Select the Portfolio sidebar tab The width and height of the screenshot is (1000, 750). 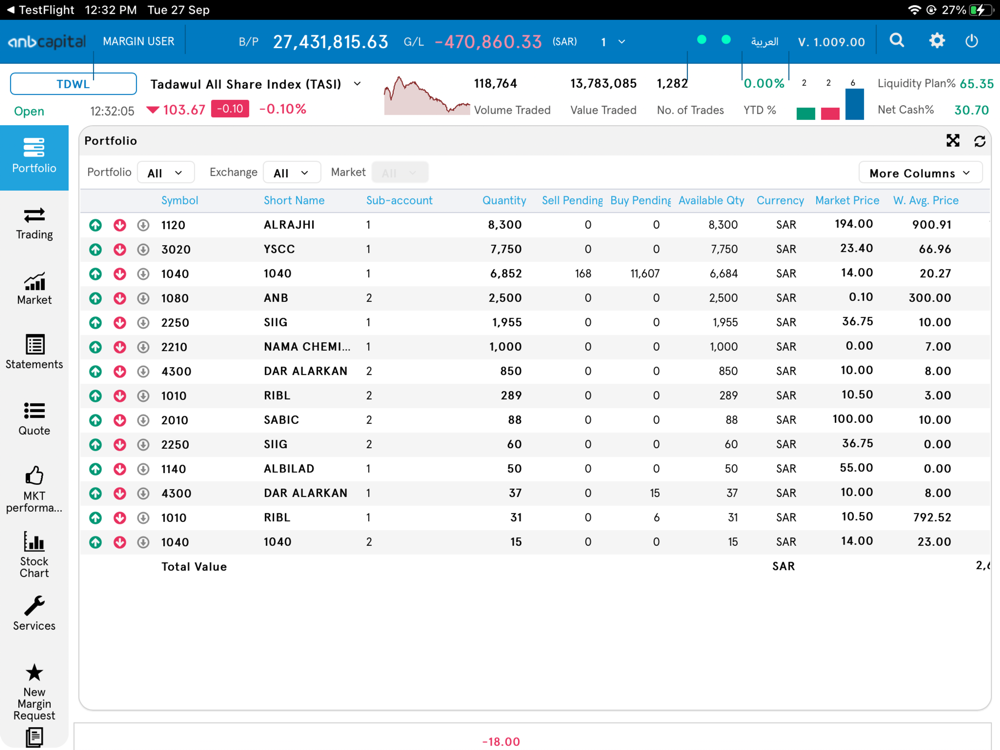(x=34, y=157)
